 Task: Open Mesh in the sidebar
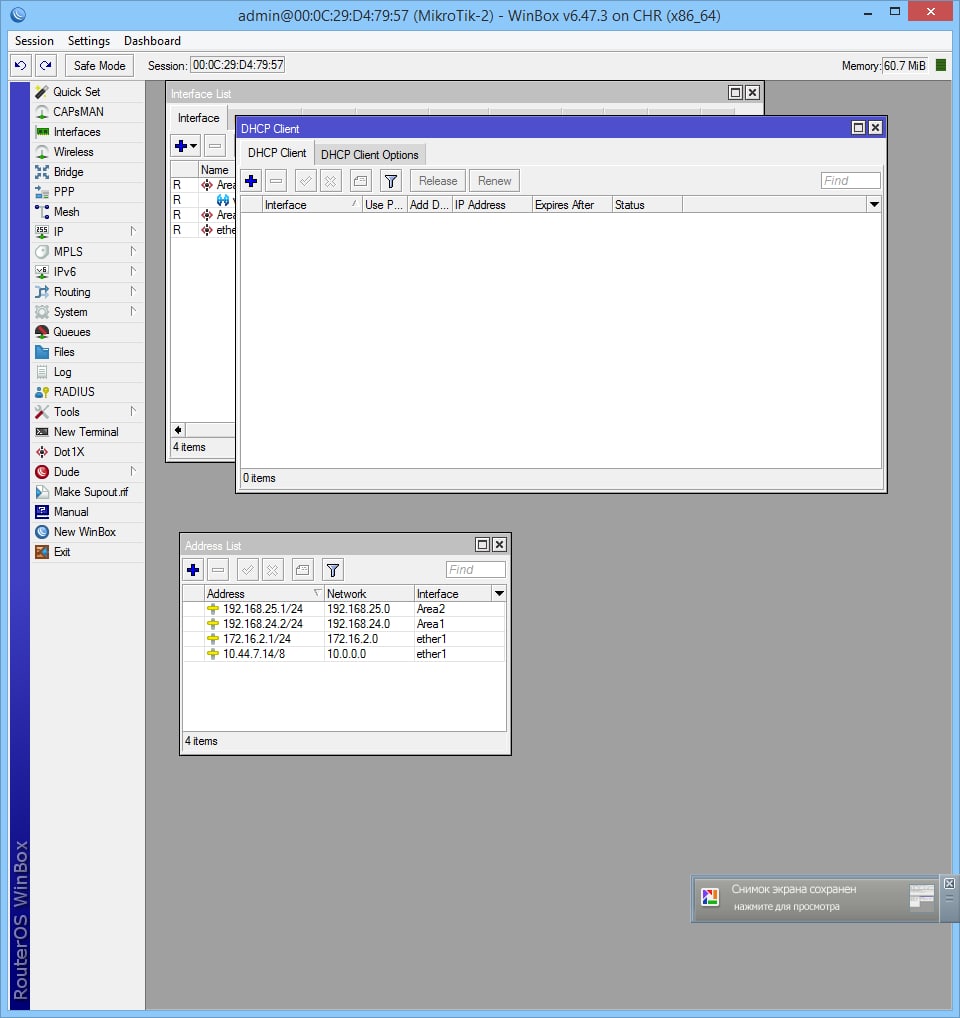(x=88, y=212)
